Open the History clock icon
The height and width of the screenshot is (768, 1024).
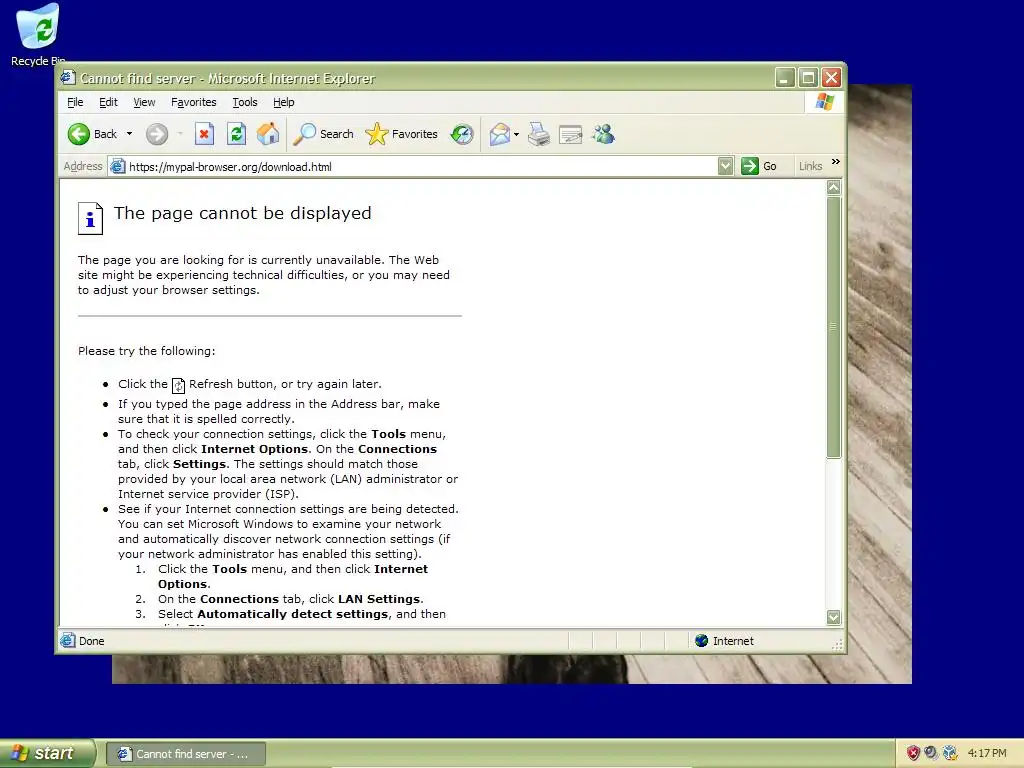(x=462, y=134)
